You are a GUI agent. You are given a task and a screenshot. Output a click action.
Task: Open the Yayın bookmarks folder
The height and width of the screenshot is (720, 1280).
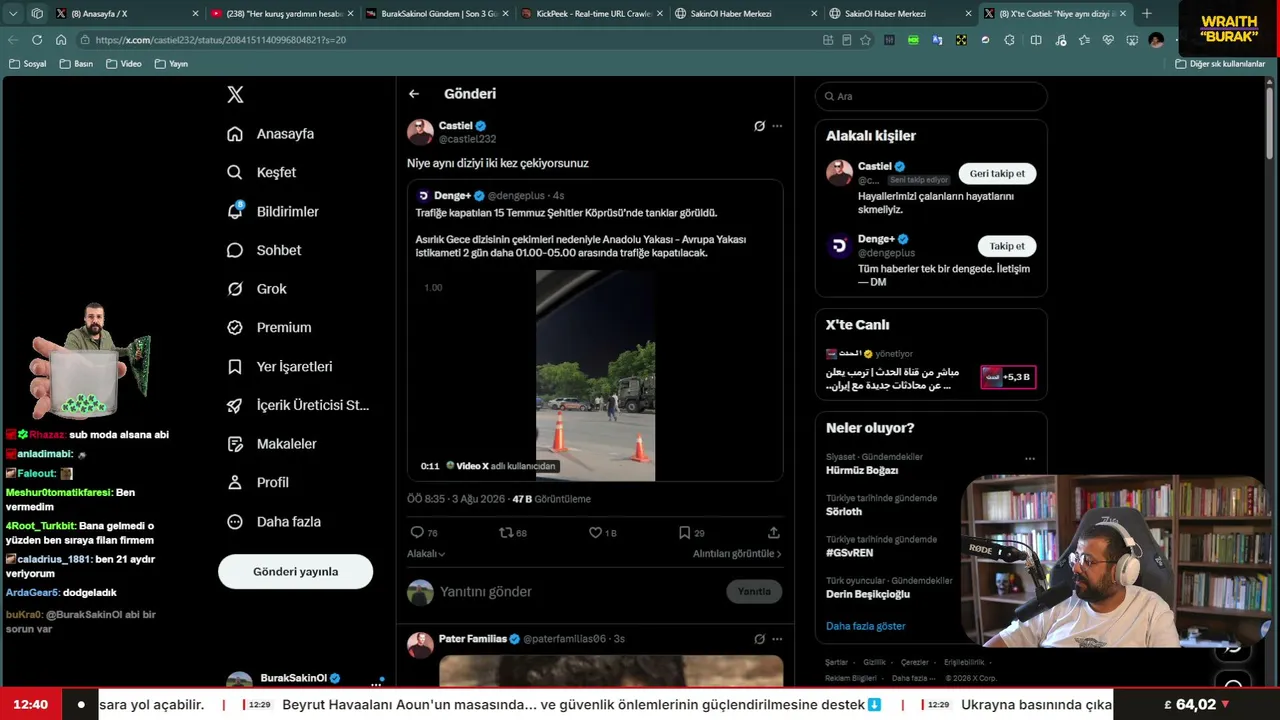(171, 64)
